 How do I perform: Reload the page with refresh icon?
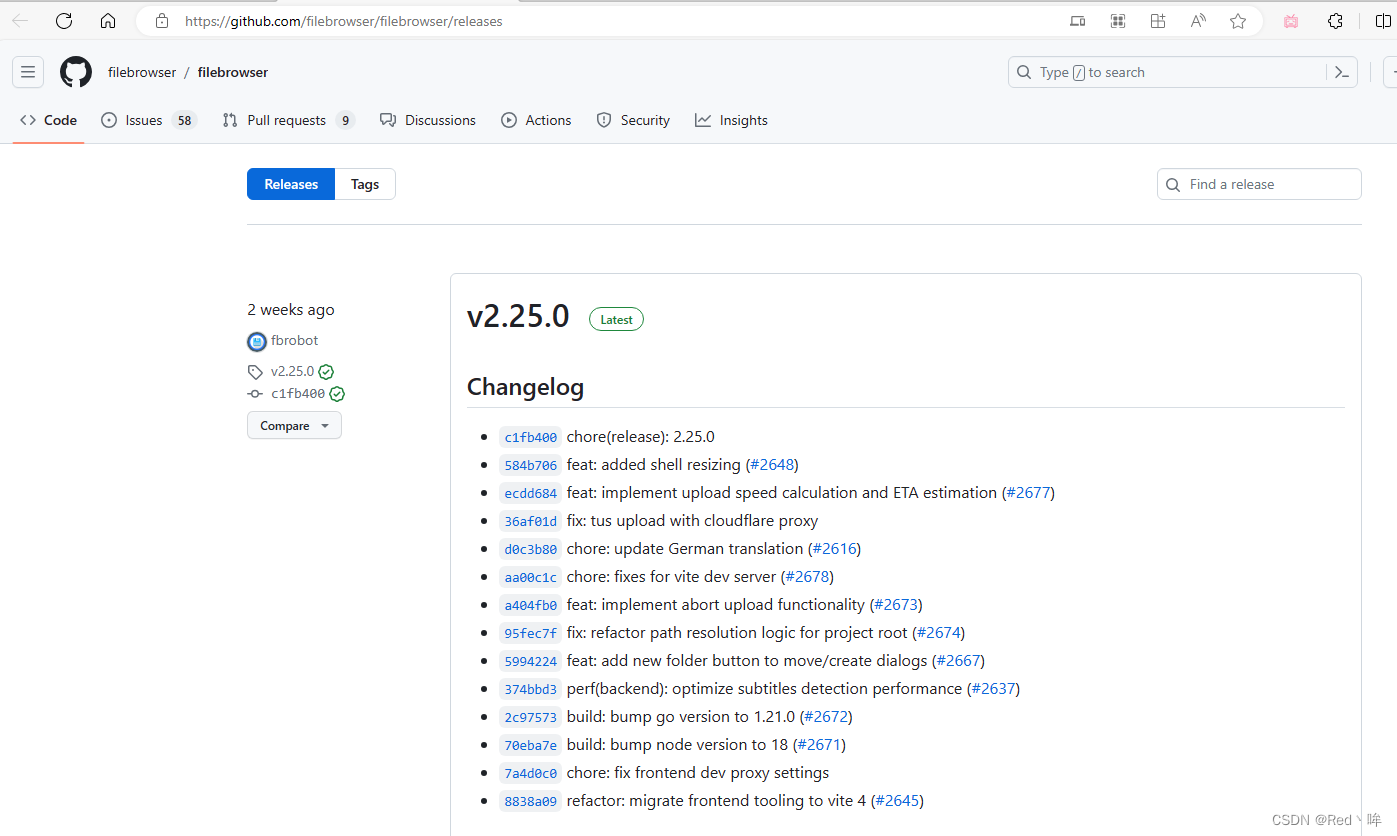coord(64,21)
